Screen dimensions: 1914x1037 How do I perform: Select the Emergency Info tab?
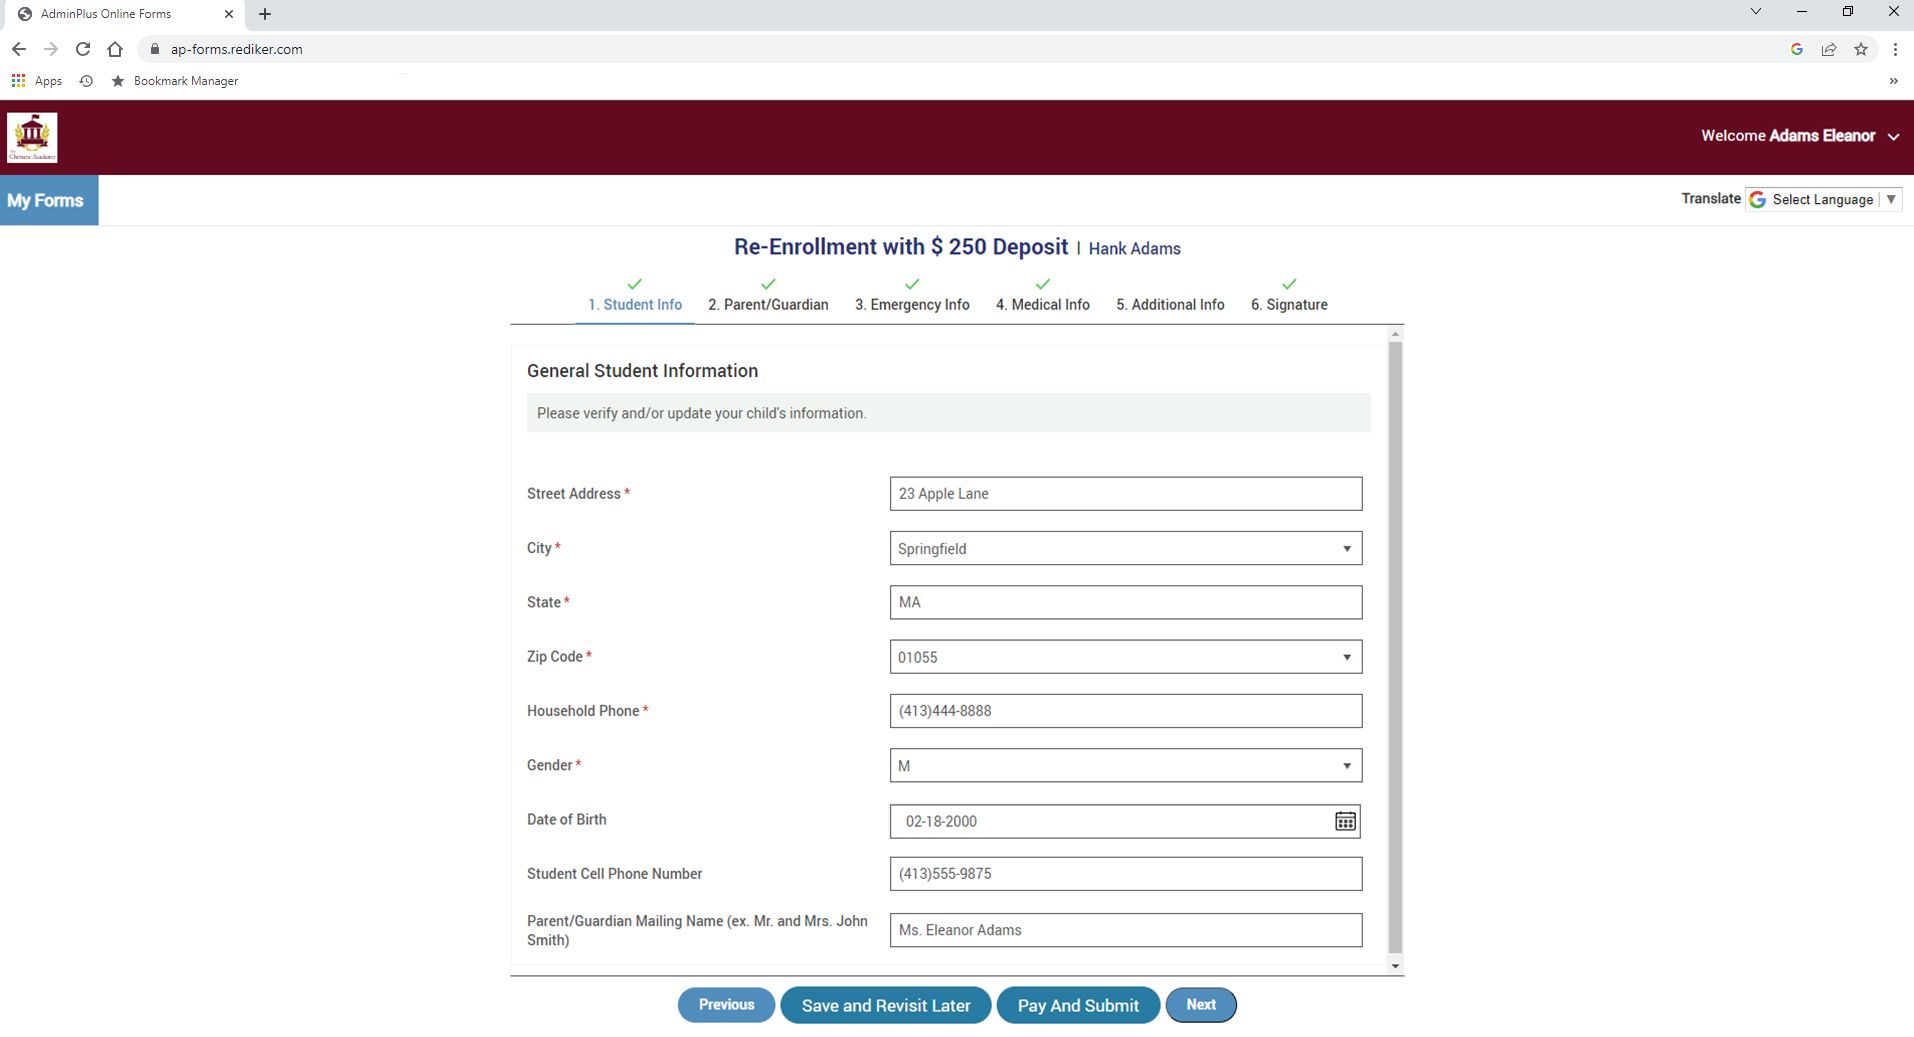[x=911, y=305]
